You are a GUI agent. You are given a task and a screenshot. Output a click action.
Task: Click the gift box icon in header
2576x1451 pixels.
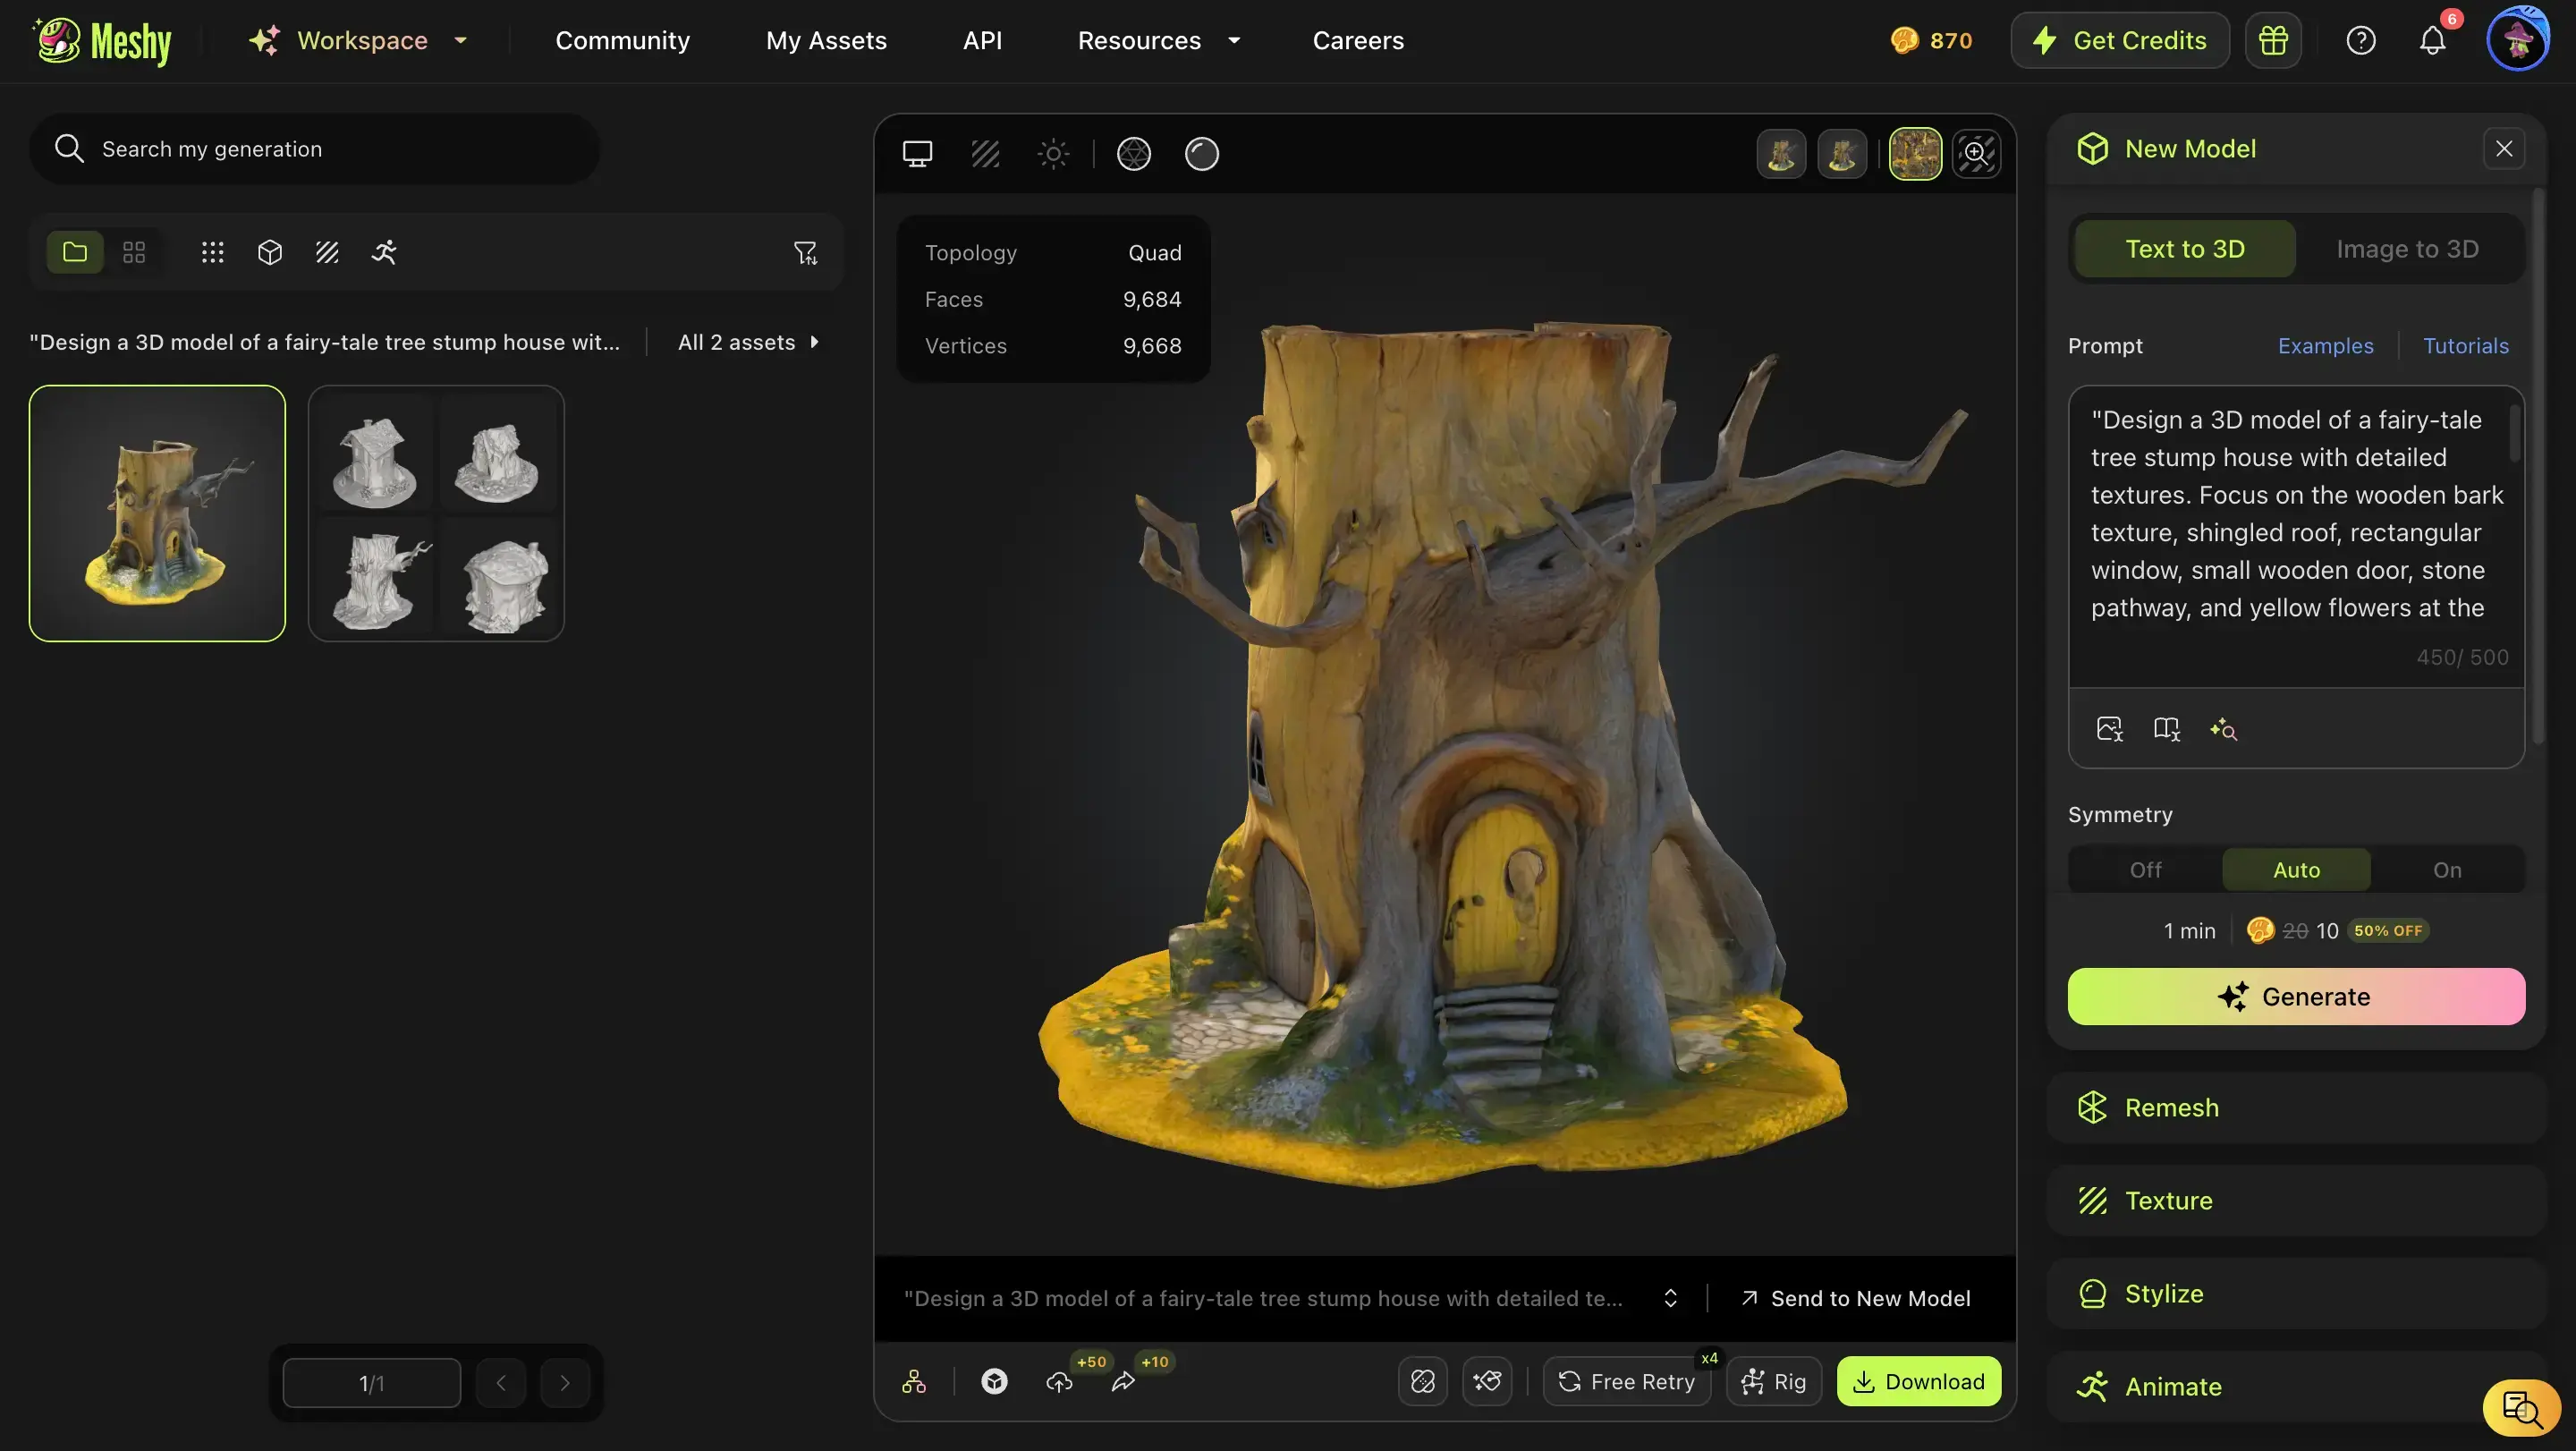2272,41
